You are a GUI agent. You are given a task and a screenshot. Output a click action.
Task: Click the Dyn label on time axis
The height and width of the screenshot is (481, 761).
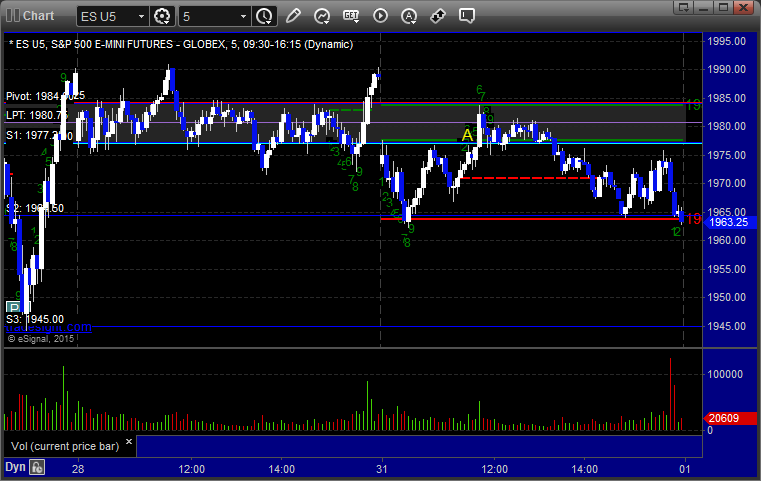[15, 467]
